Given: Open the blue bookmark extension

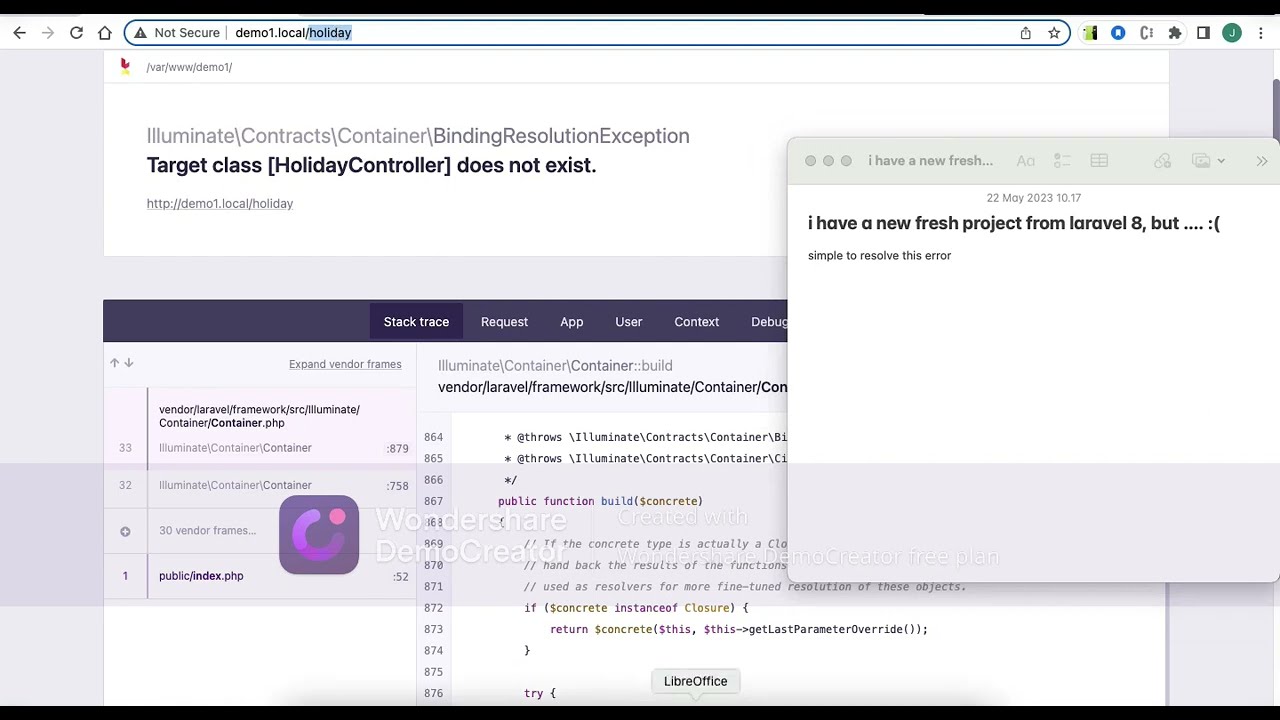Looking at the screenshot, I should (x=1118, y=33).
